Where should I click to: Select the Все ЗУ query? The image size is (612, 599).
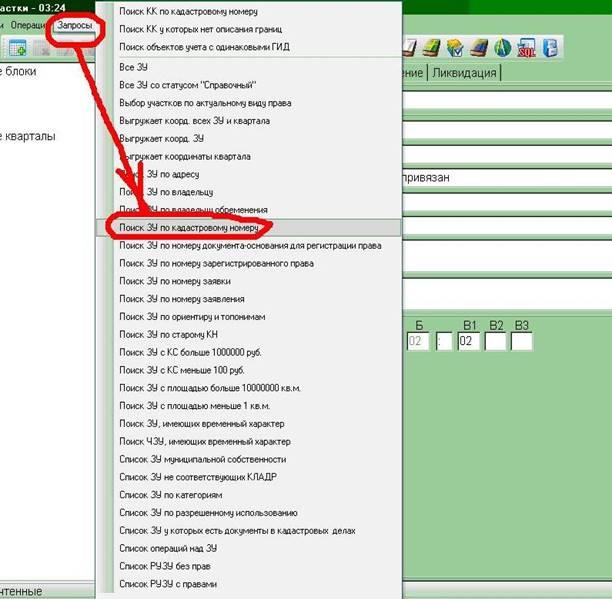pyautogui.click(x=133, y=66)
